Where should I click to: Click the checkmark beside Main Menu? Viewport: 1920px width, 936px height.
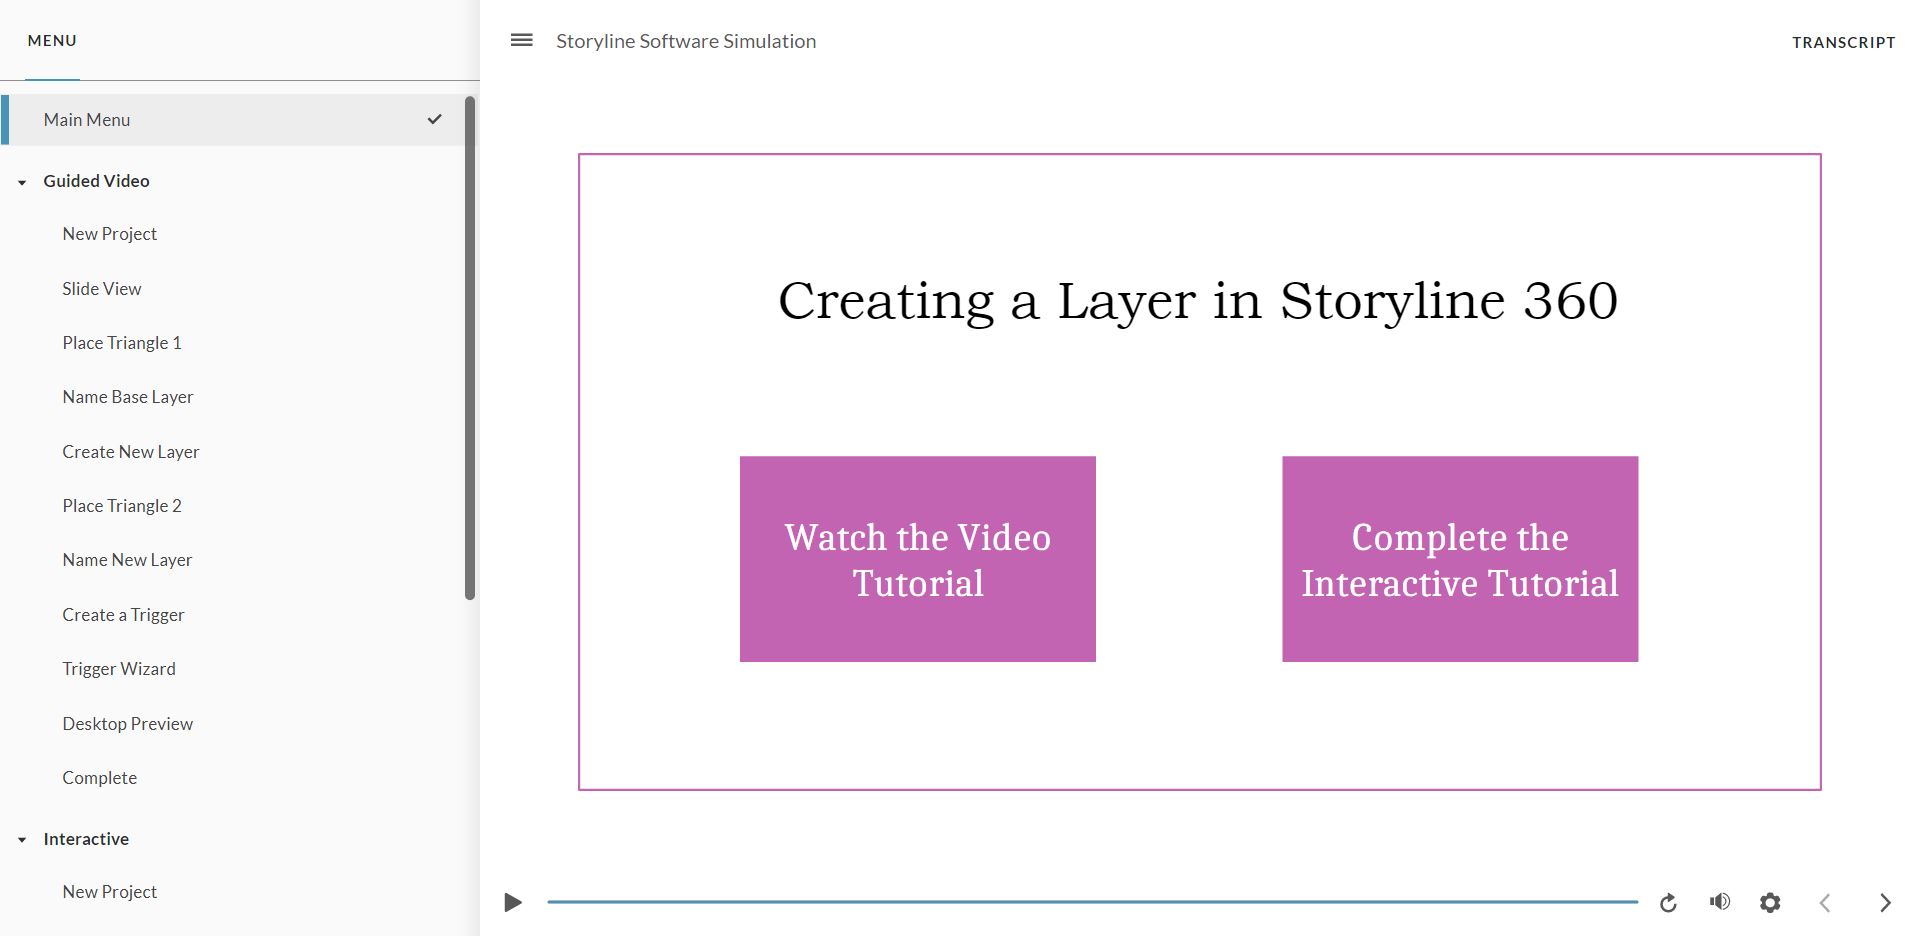434,119
